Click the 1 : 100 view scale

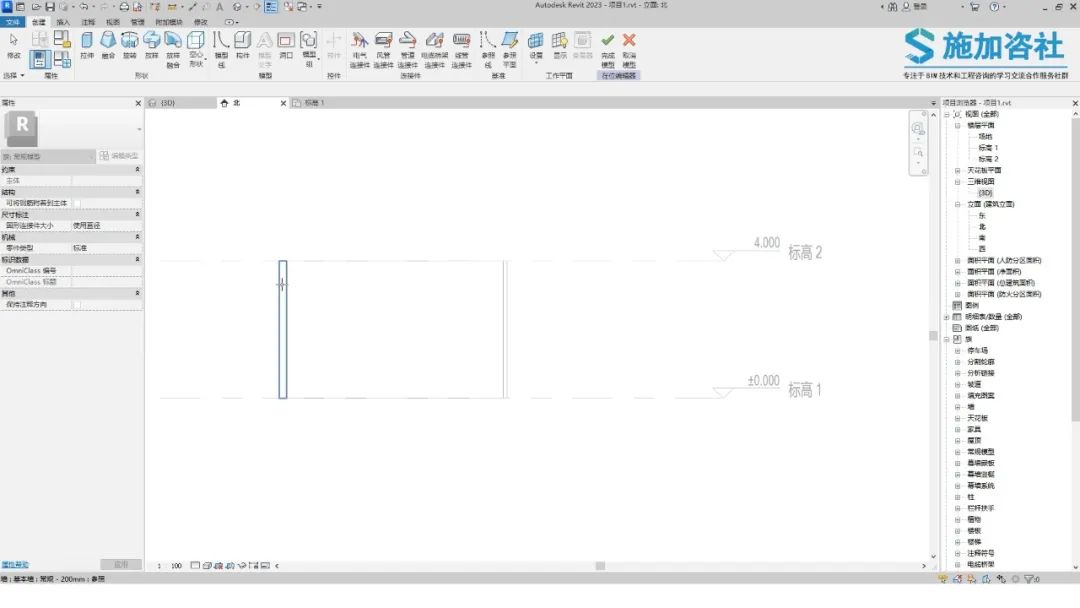click(x=169, y=566)
